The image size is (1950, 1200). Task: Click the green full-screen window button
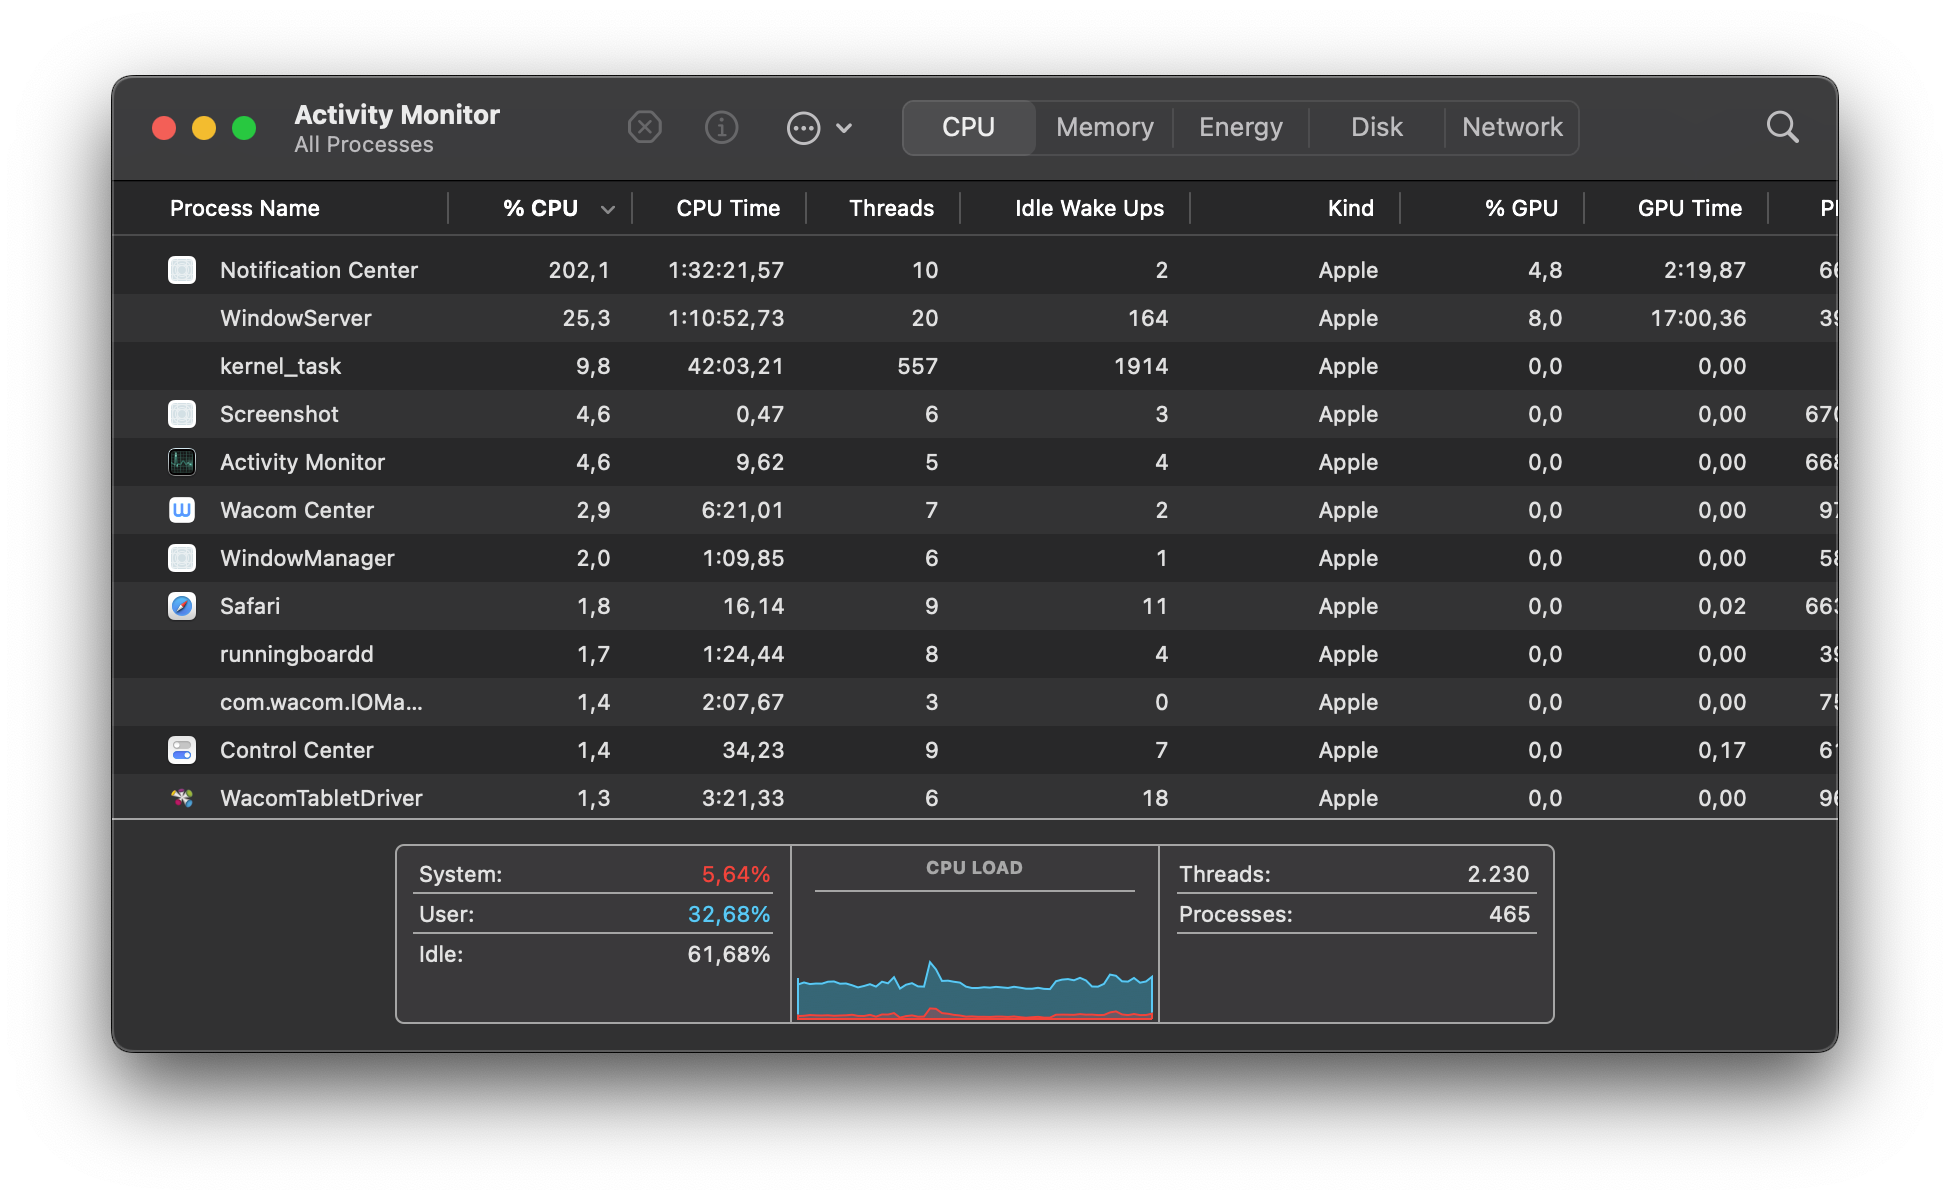(x=244, y=128)
